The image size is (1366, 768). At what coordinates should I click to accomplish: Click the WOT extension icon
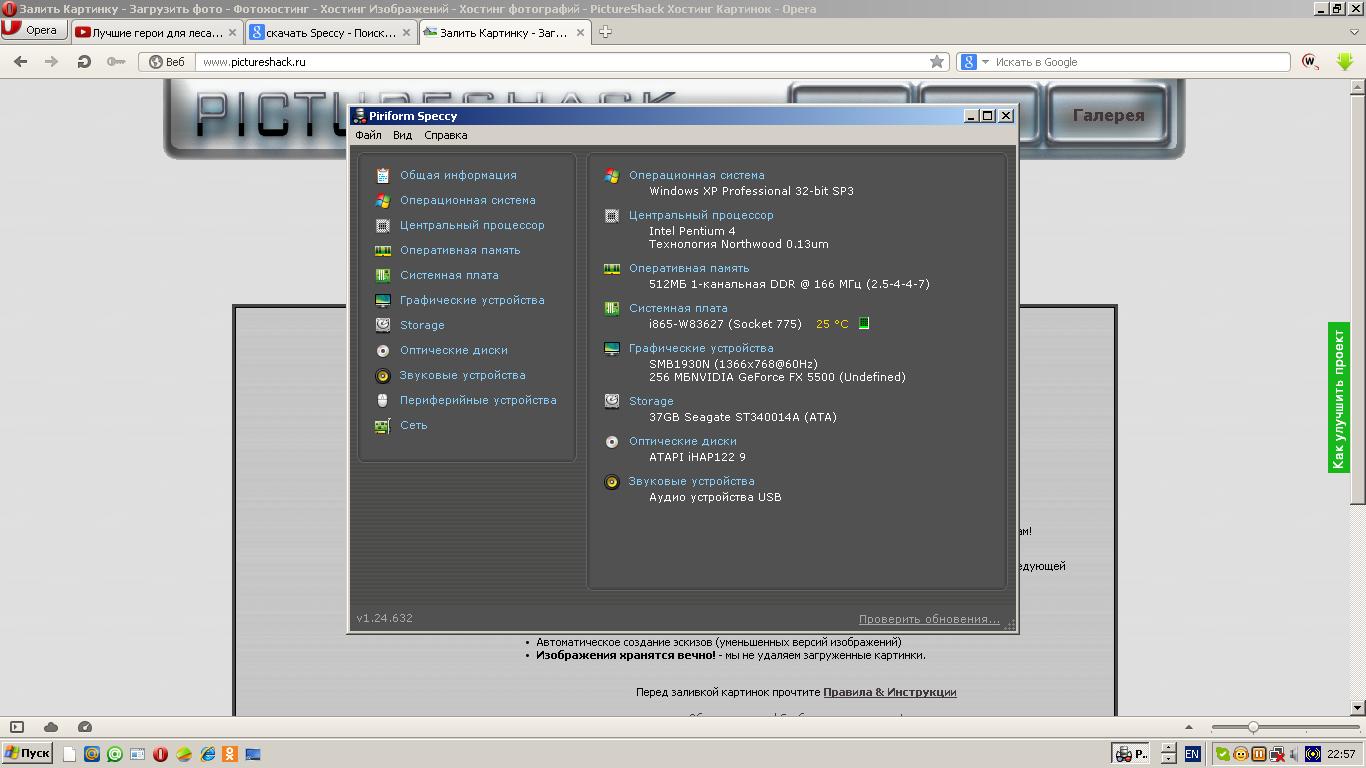tap(1310, 61)
